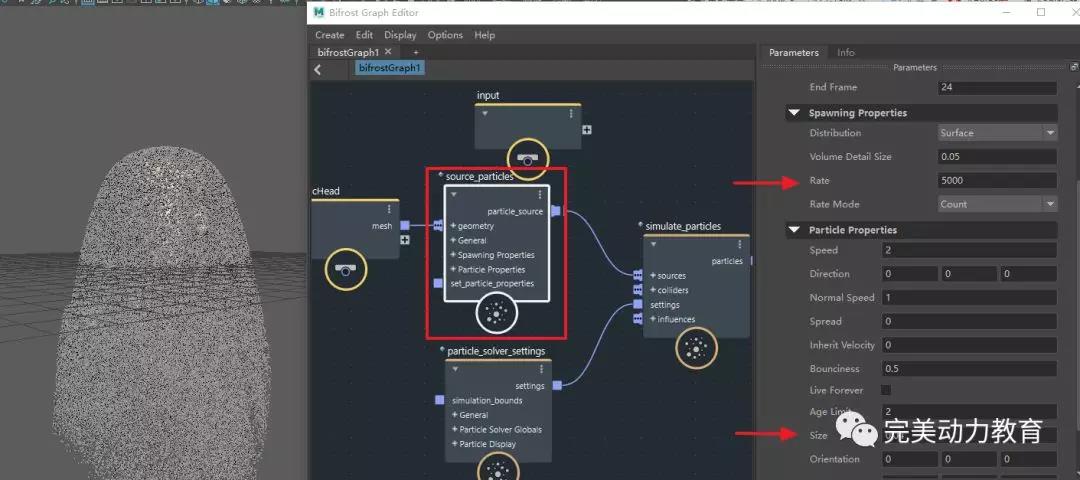Open the Rate Mode dropdown set to Count
This screenshot has height=480, width=1080.
pos(997,204)
